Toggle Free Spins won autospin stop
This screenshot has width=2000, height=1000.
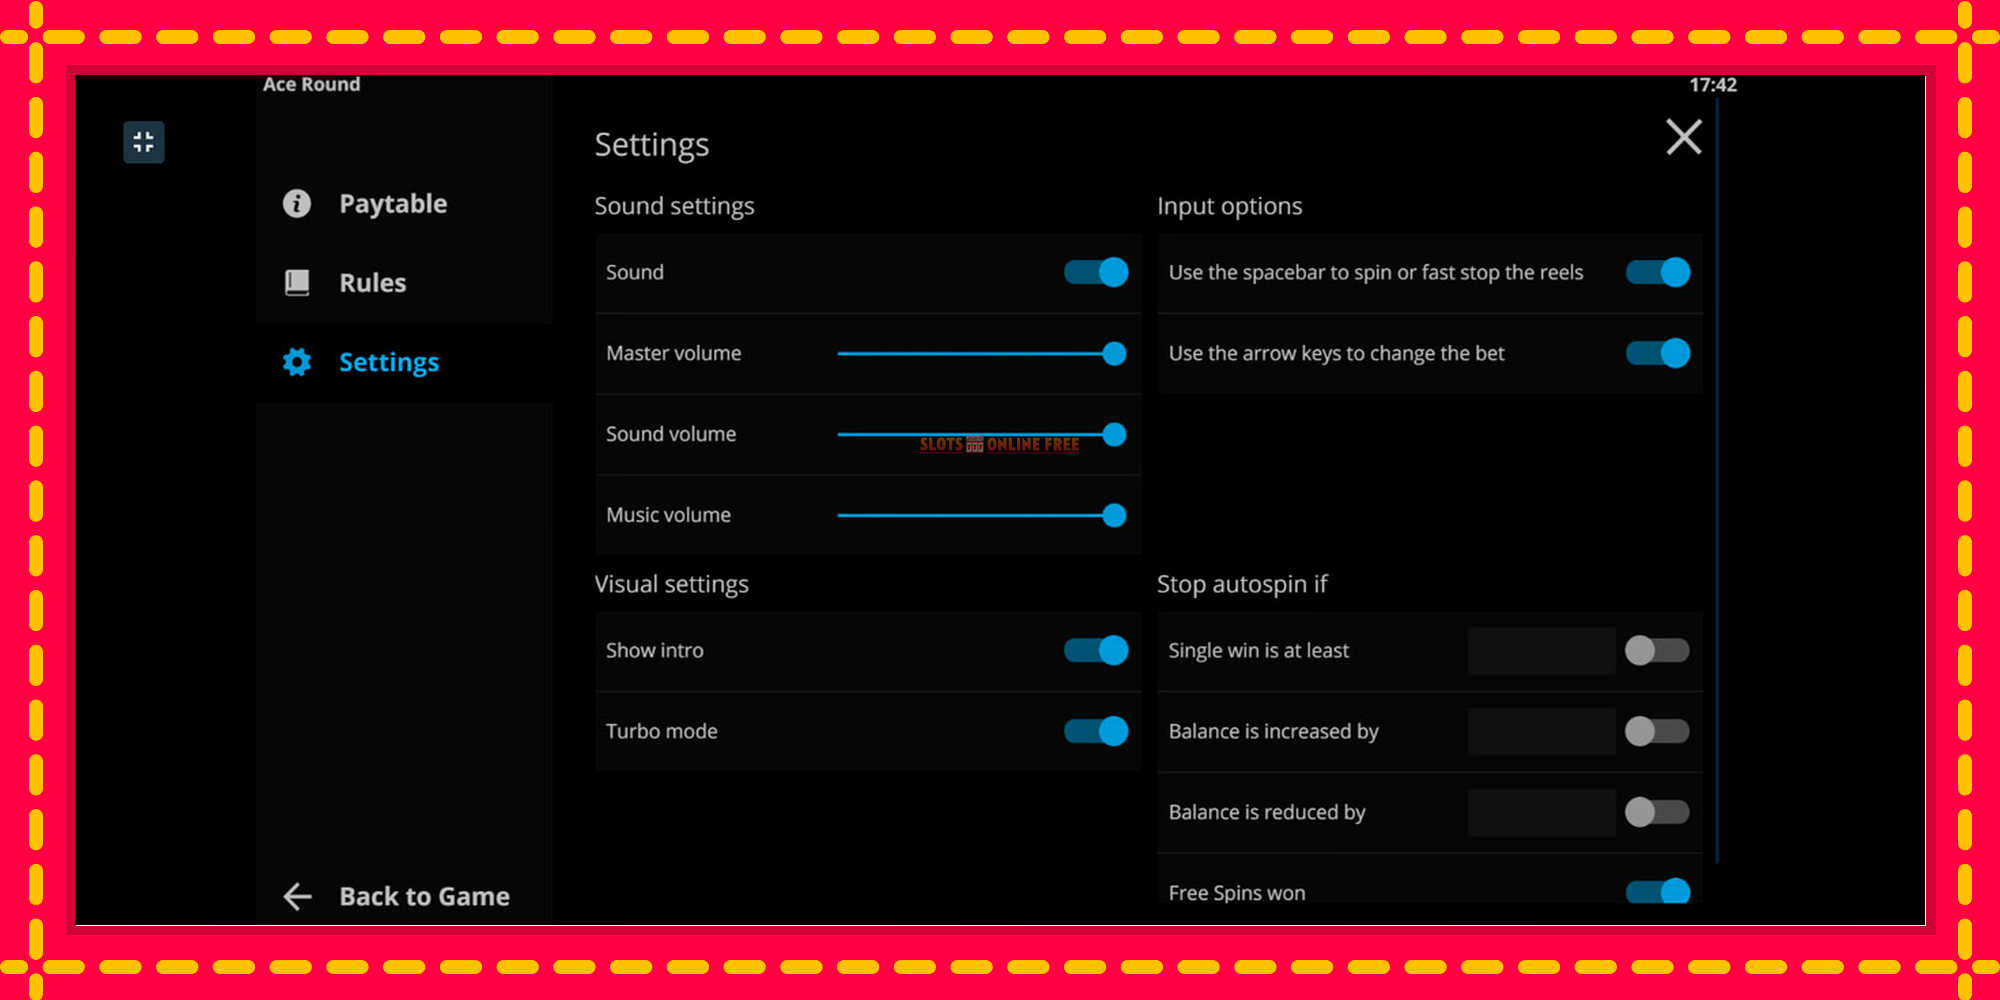pos(1658,891)
